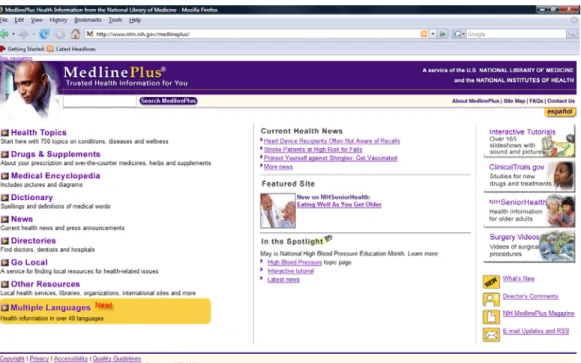The height and width of the screenshot is (363, 581).
Task: Click the arrow icon beside News
Action: pyautogui.click(x=5, y=219)
